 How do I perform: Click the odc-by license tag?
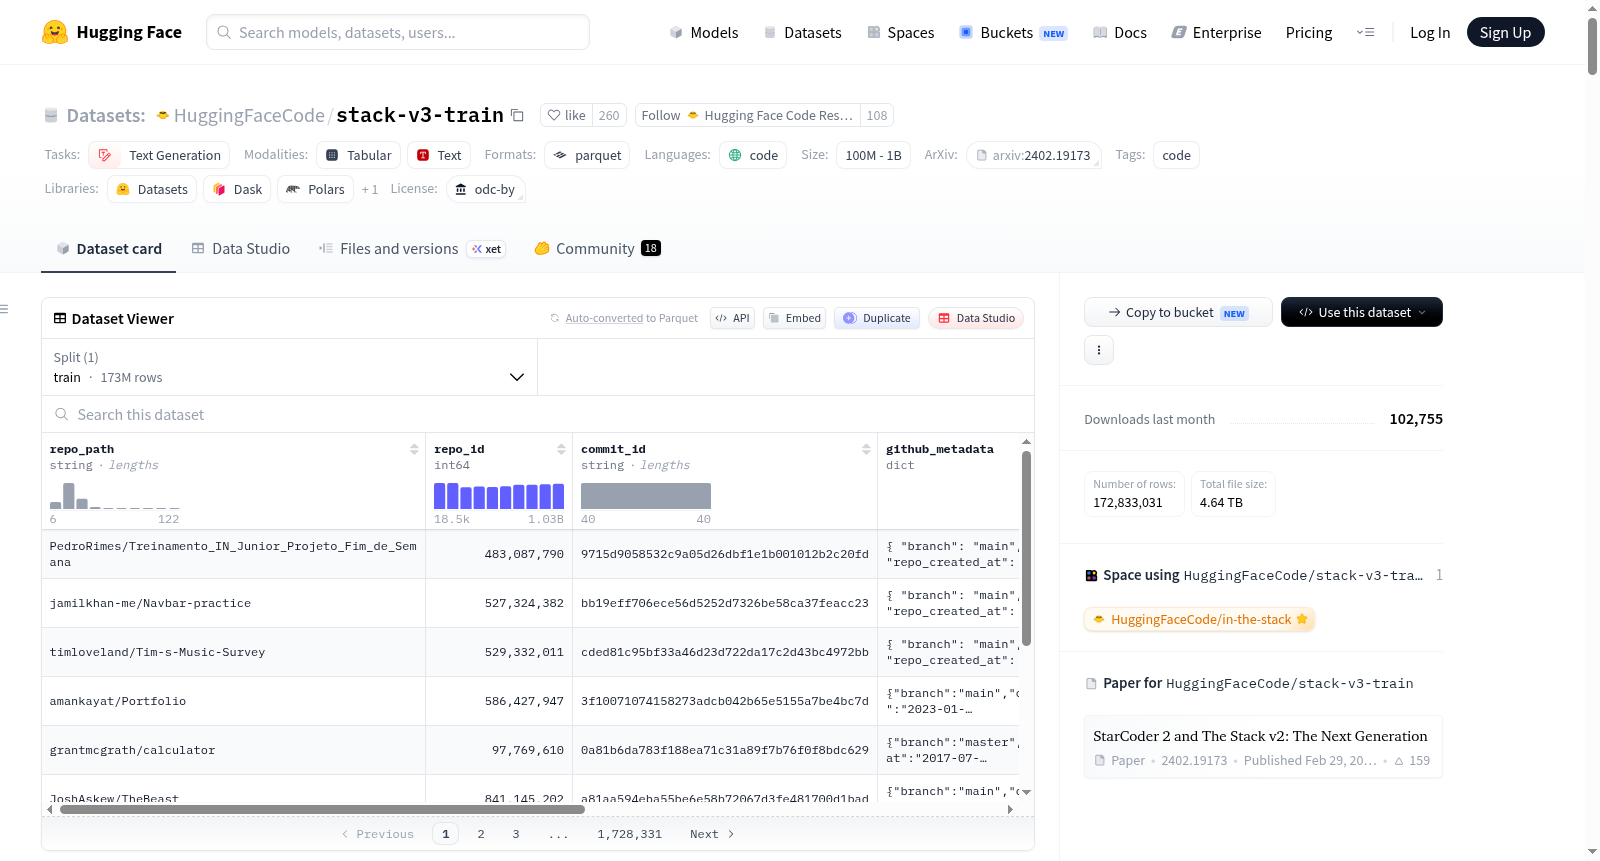485,189
